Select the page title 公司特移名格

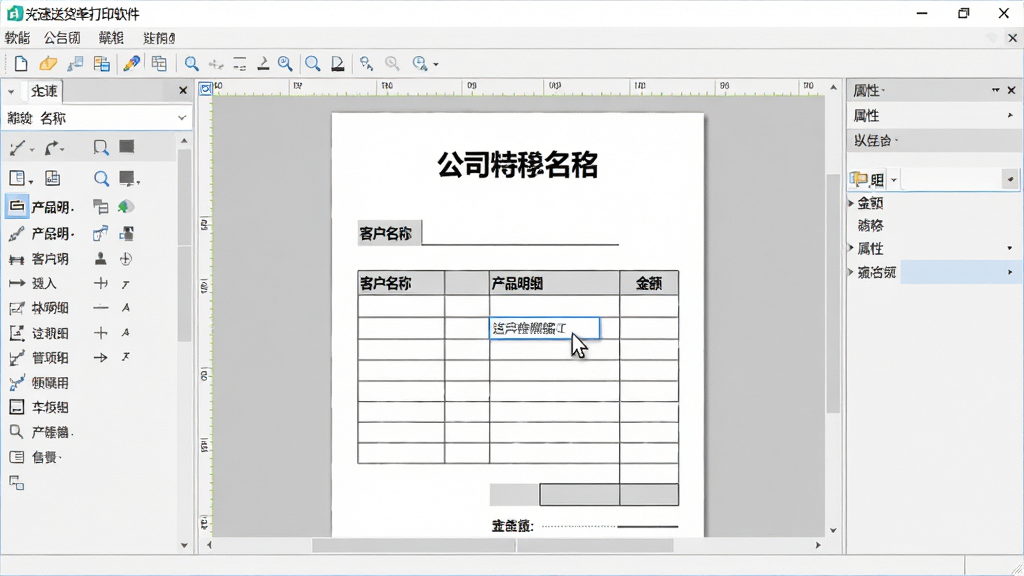point(517,165)
